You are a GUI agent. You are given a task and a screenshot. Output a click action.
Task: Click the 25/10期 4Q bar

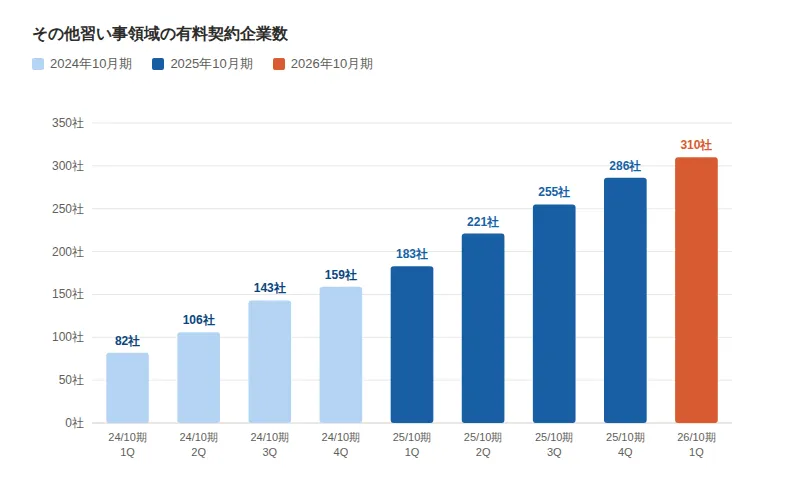coord(624,300)
